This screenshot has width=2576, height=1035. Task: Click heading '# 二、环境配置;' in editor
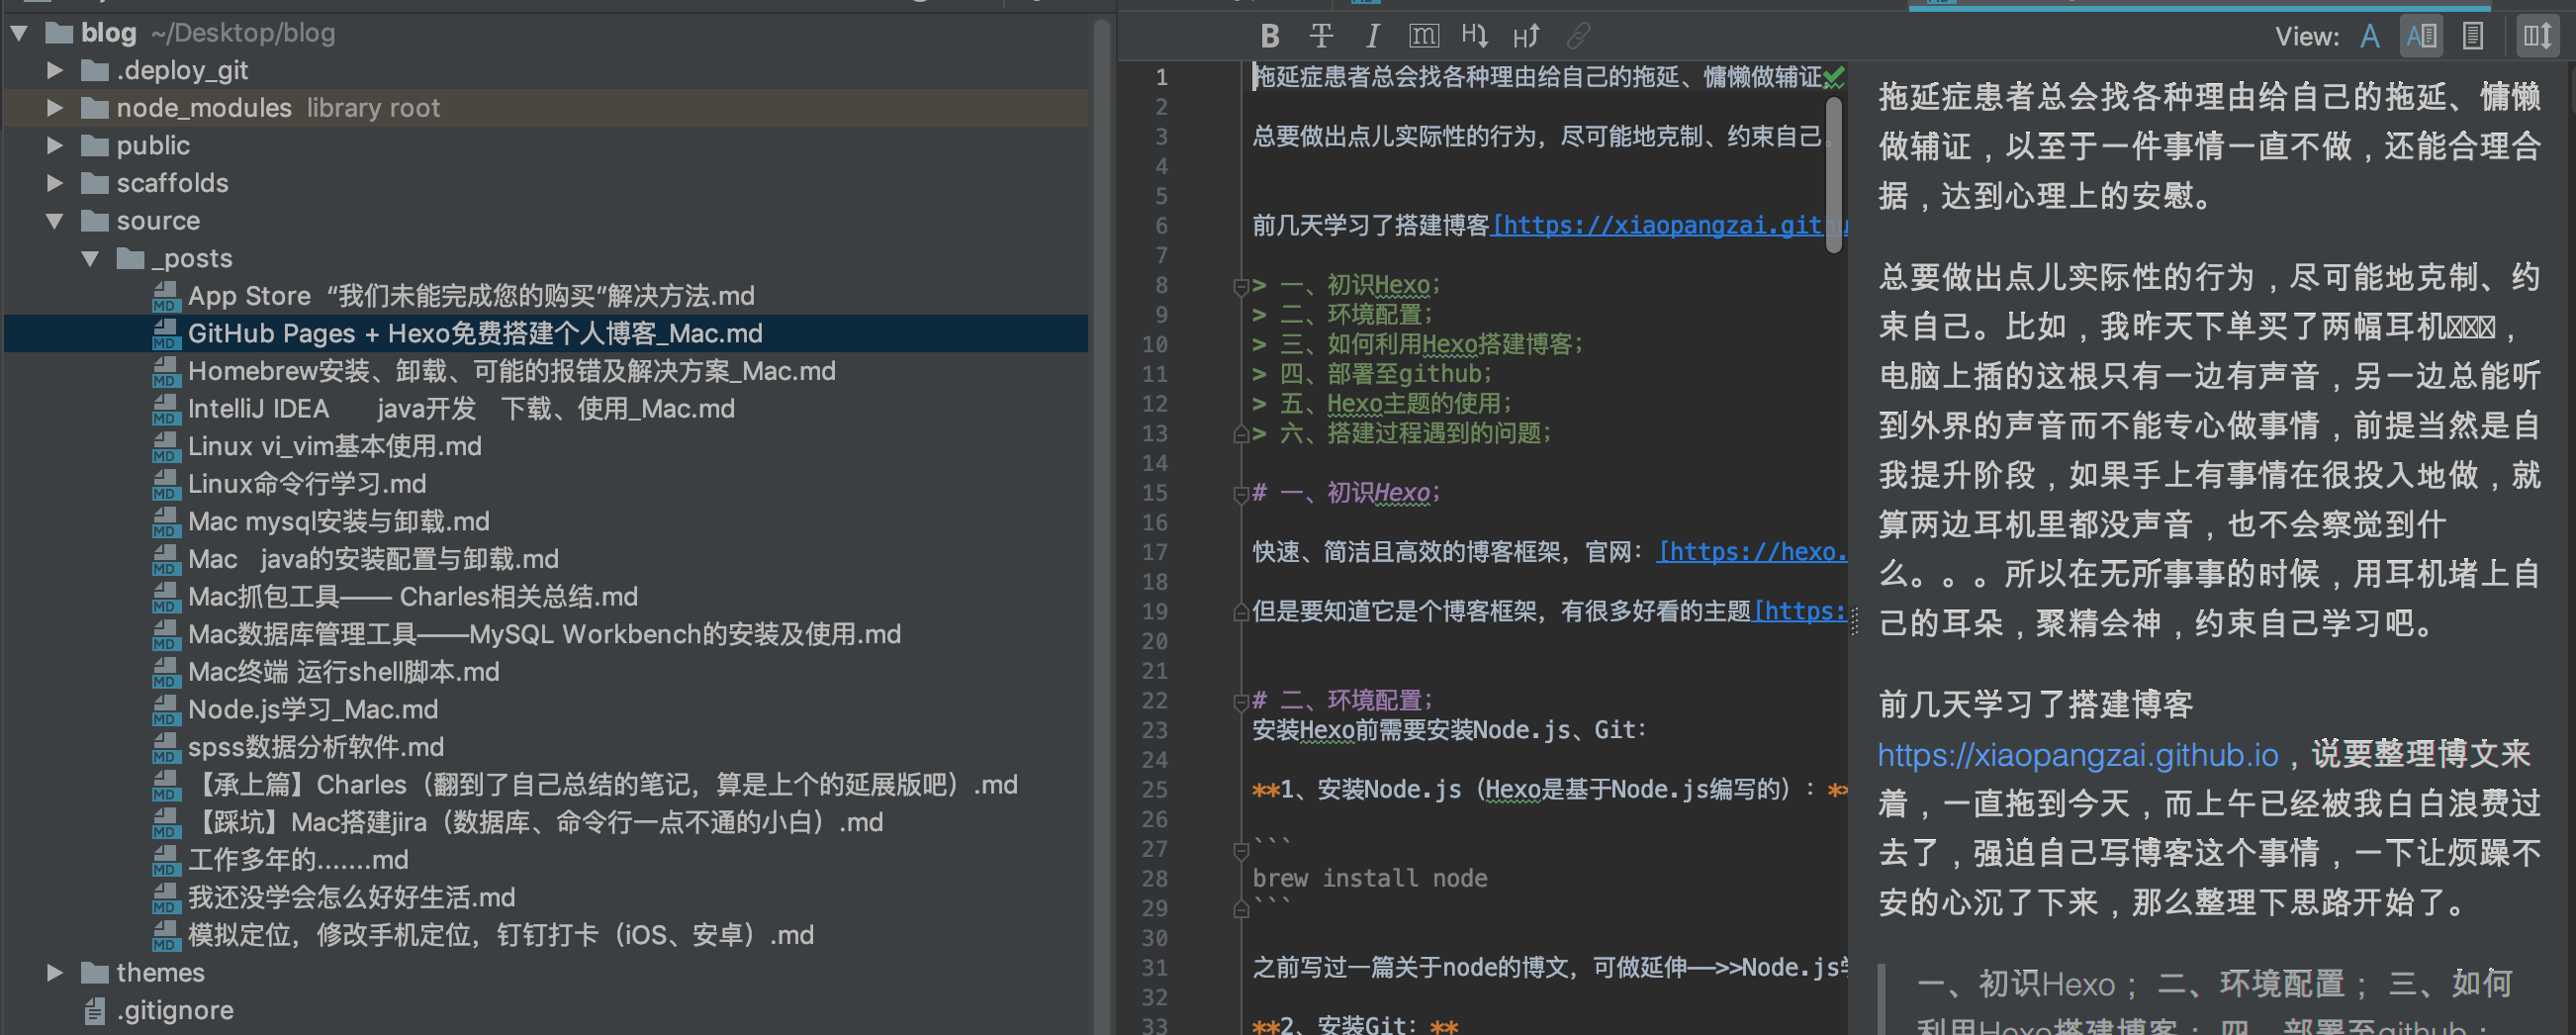(x=1341, y=701)
